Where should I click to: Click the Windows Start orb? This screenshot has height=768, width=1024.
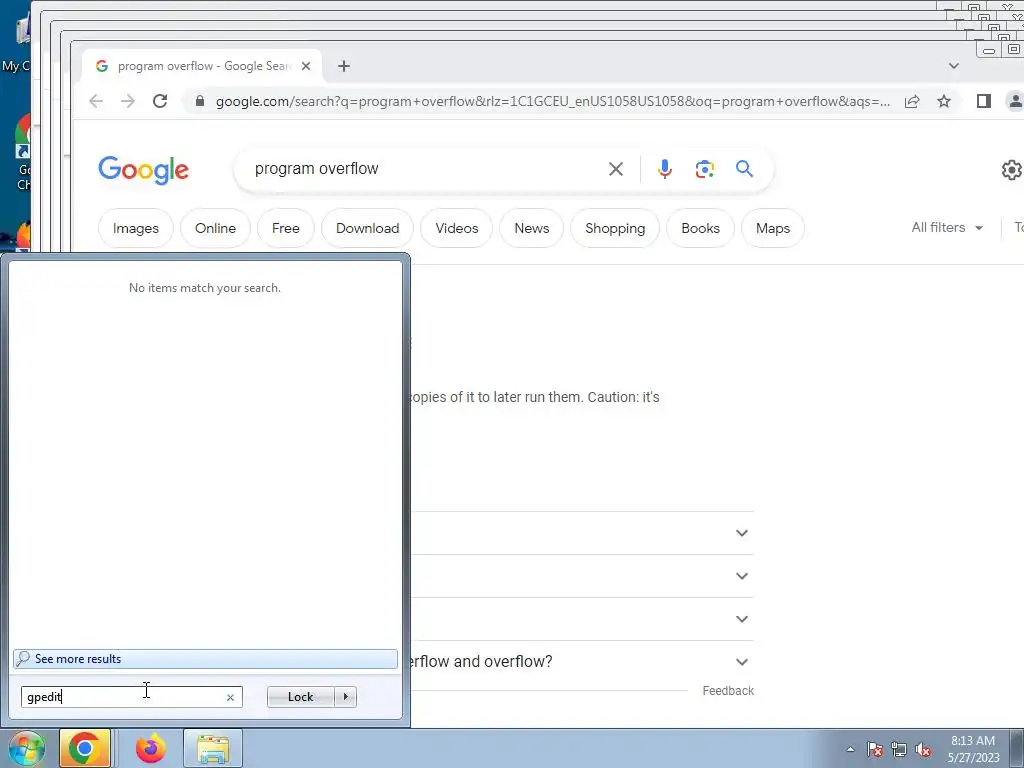tap(26, 748)
